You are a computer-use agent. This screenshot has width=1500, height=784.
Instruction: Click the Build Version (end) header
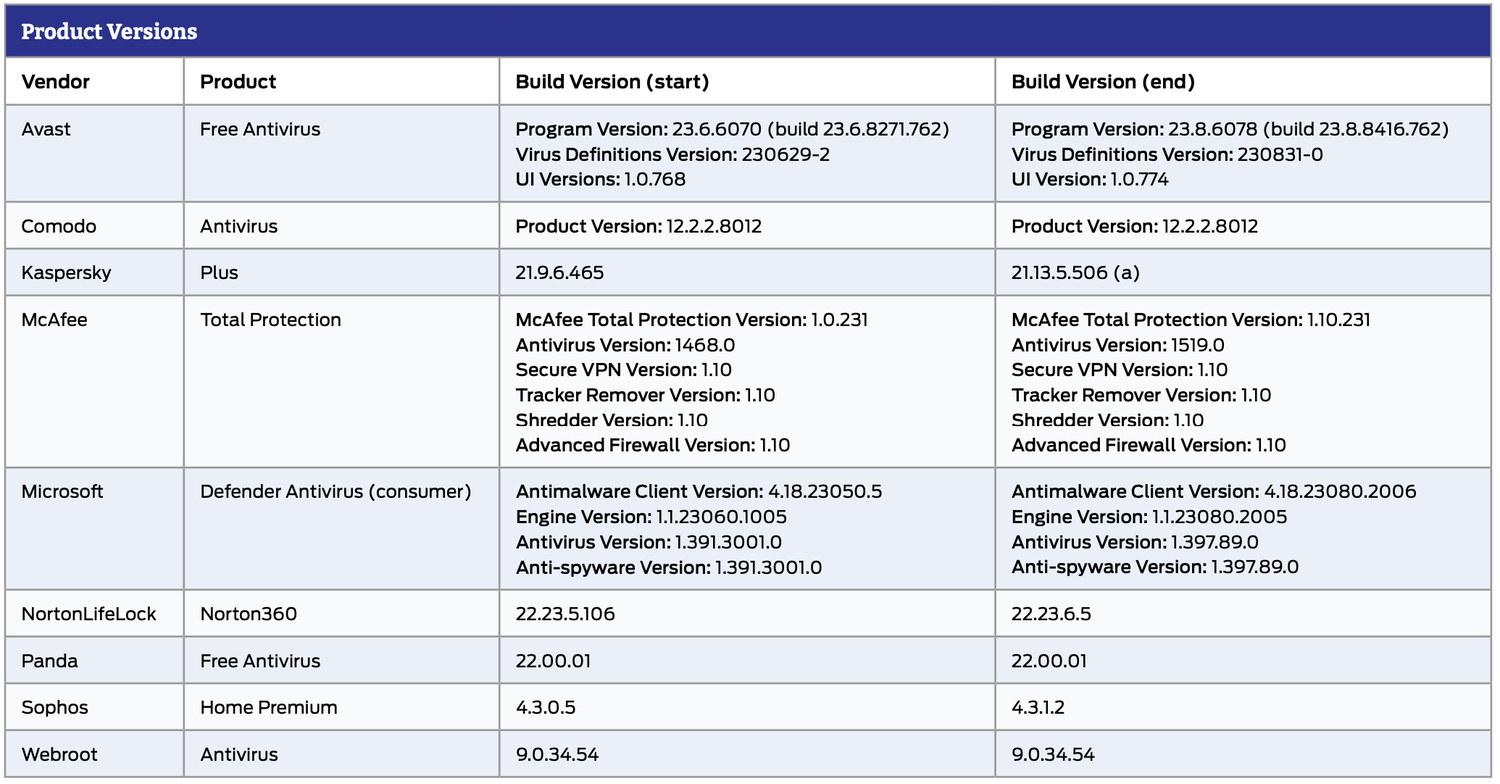coord(1103,82)
